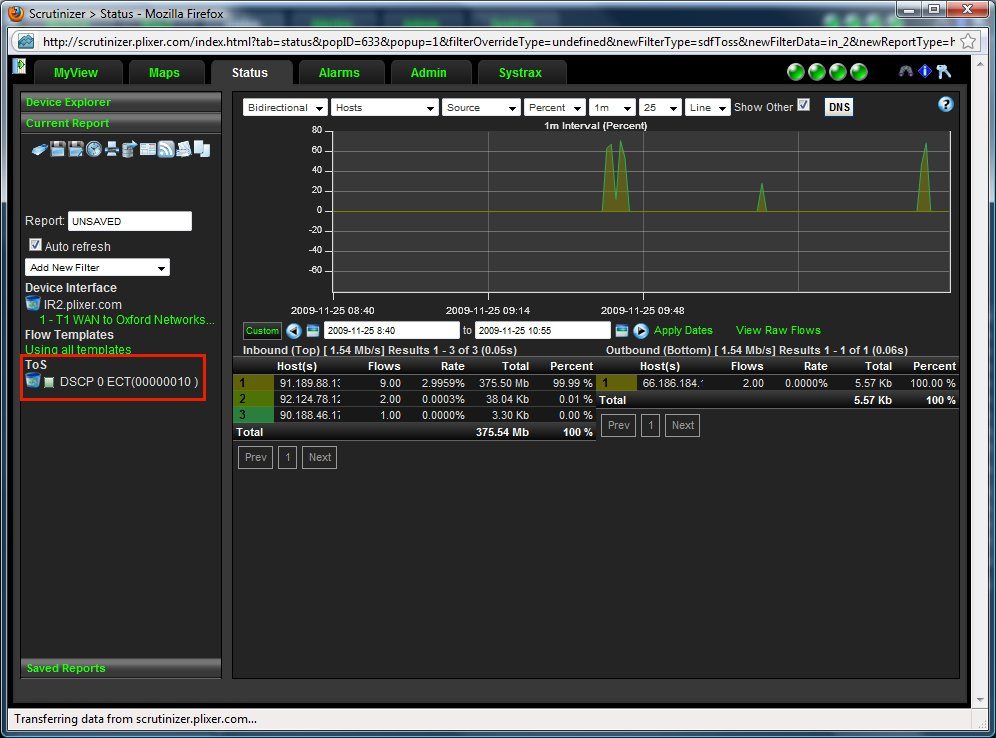Image resolution: width=996 pixels, height=738 pixels.
Task: Select the Status tab
Action: coord(250,72)
